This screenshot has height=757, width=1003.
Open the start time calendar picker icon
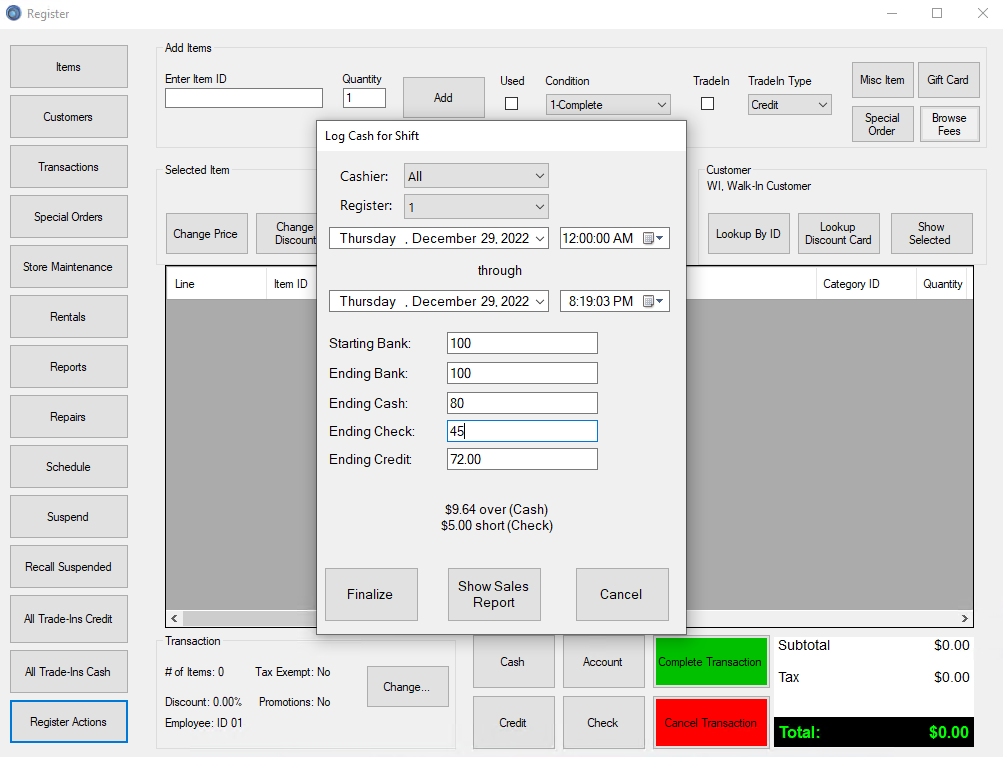[654, 239]
